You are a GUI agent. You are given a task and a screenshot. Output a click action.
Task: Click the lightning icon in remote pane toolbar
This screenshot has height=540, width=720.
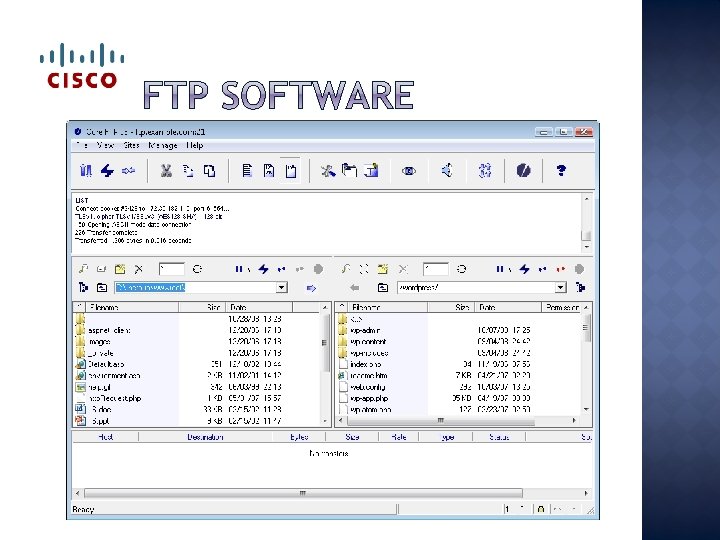[524, 269]
